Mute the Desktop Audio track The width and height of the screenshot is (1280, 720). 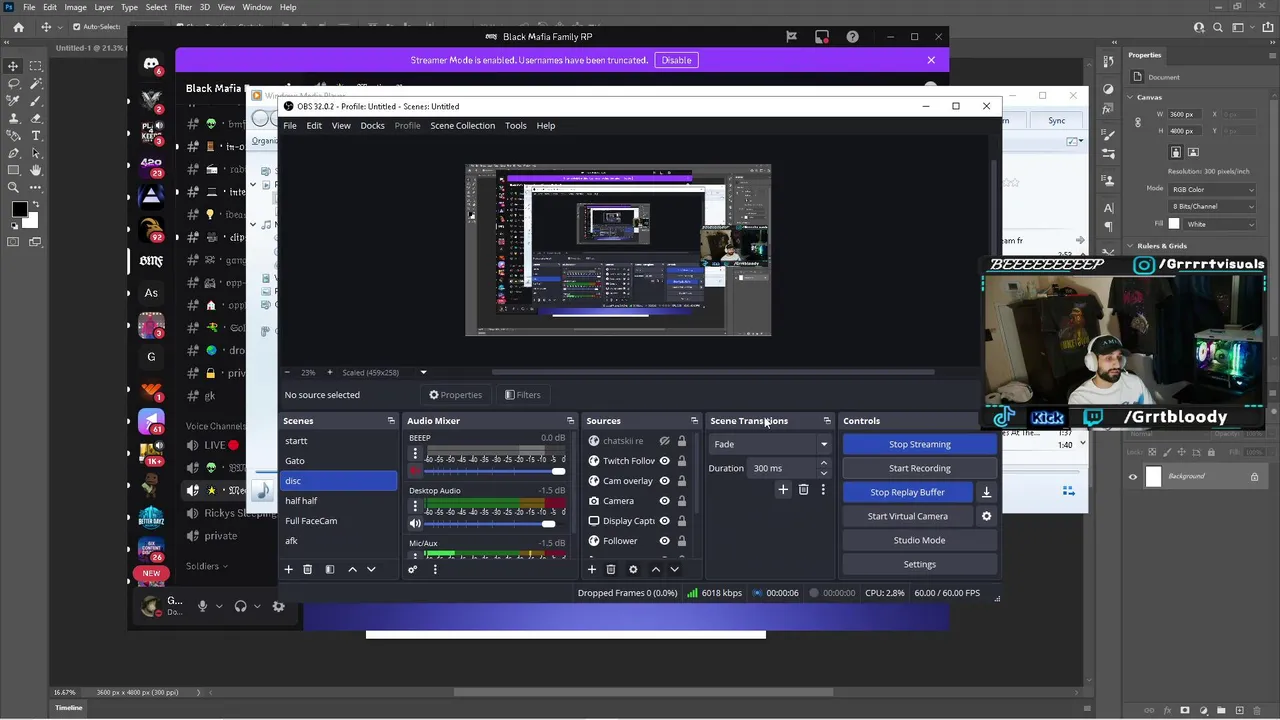[415, 523]
